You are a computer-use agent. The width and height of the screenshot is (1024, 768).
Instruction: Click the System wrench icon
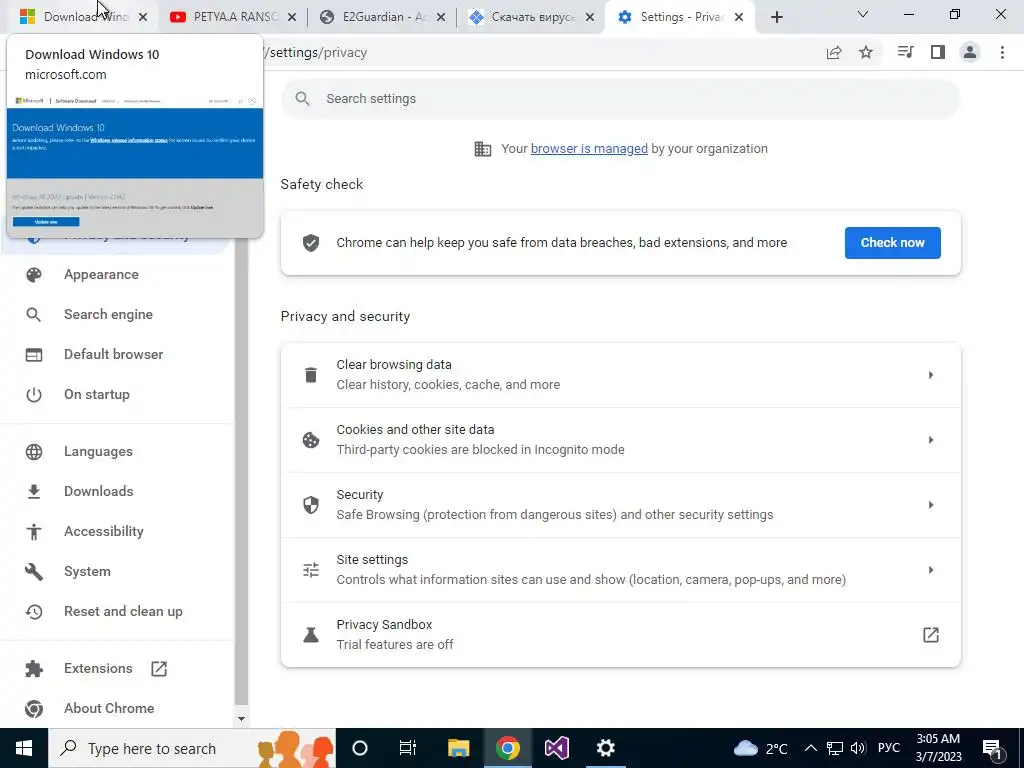[x=34, y=572]
